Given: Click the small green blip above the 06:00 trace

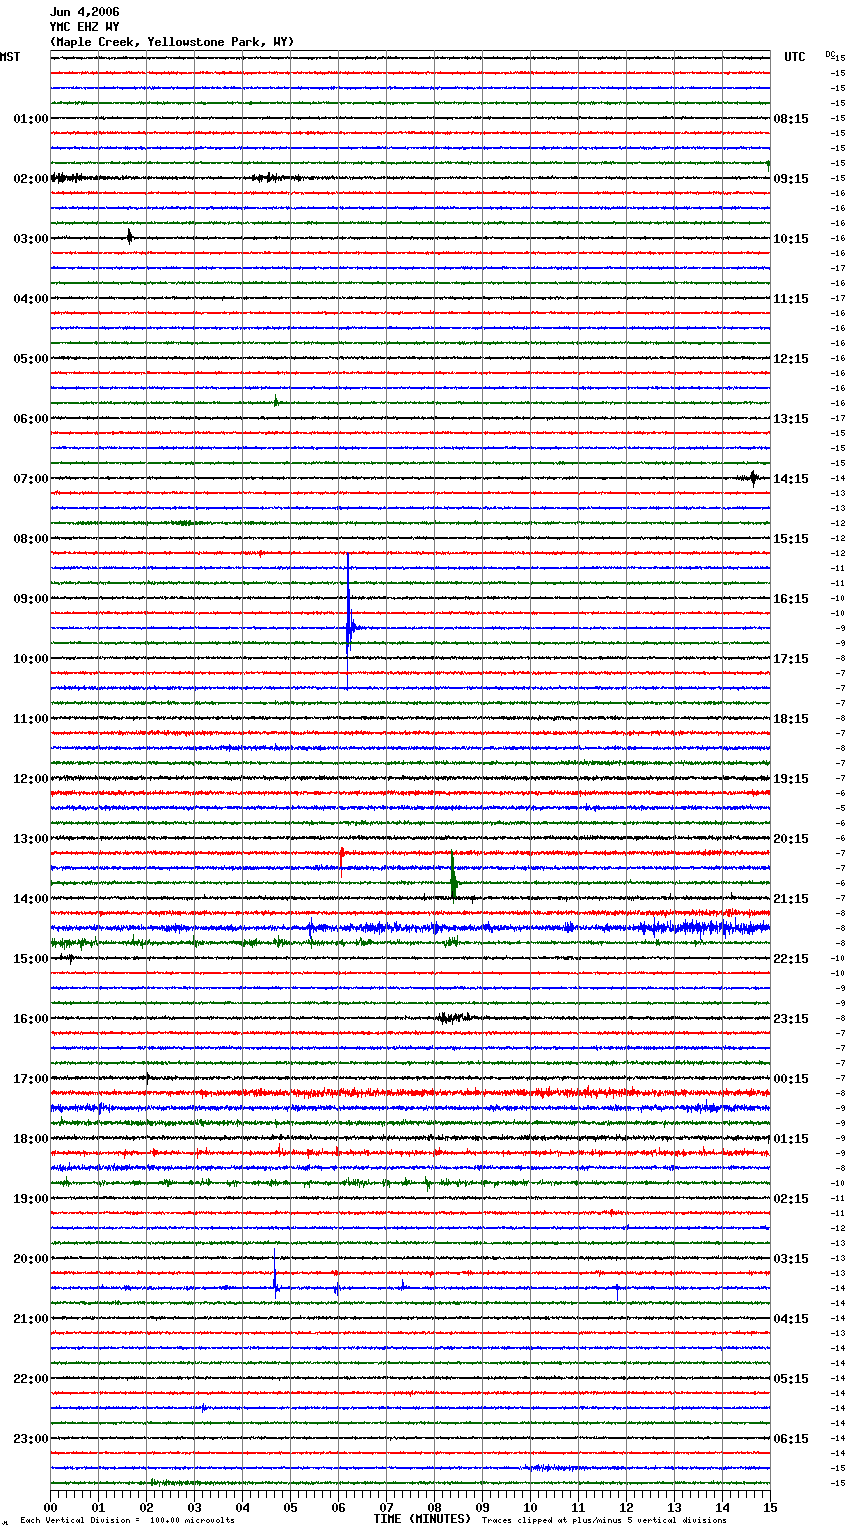Looking at the screenshot, I should tap(276, 402).
